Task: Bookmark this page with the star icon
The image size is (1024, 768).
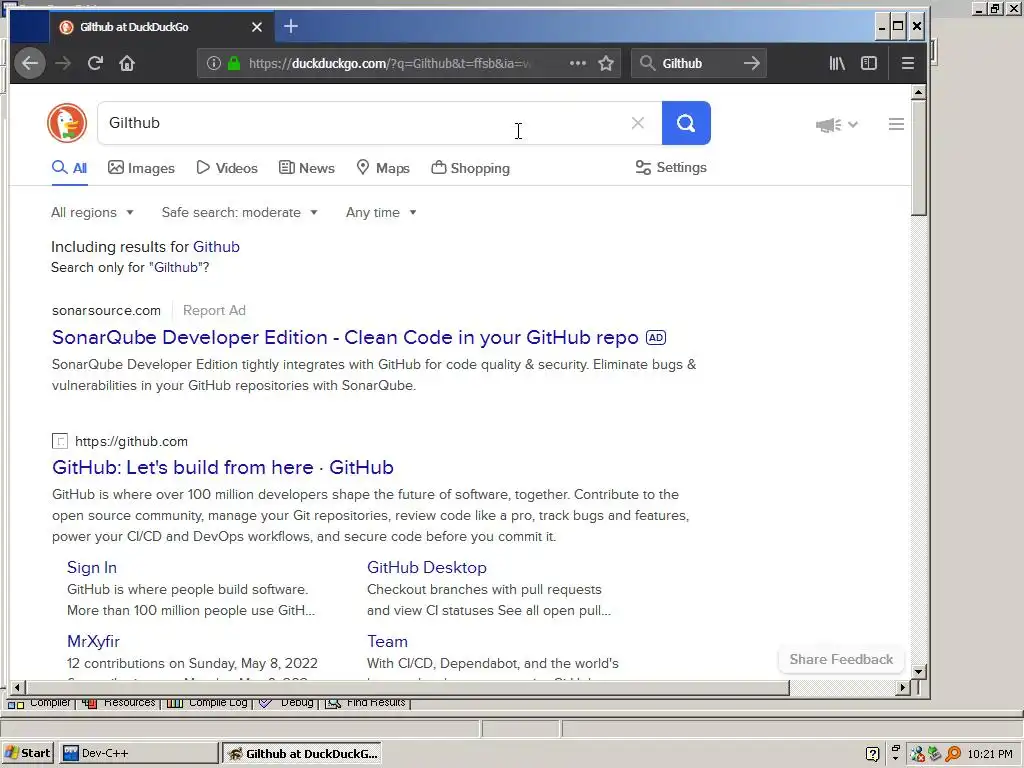Action: [606, 63]
